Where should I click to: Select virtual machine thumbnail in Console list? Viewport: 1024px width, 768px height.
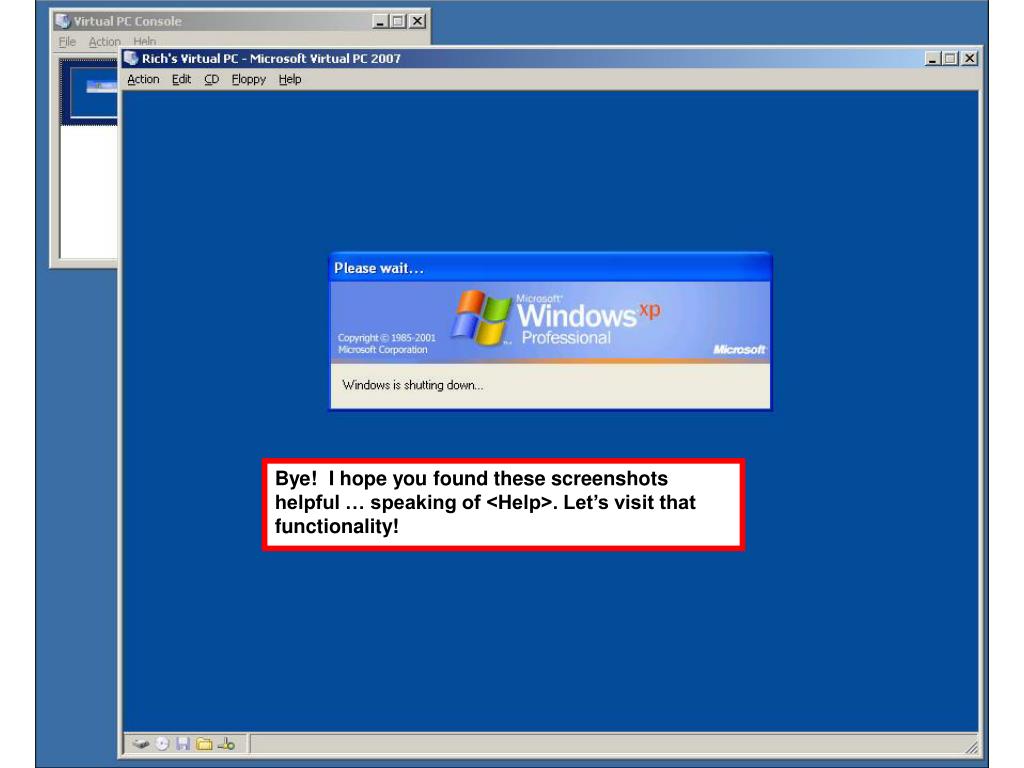(89, 91)
